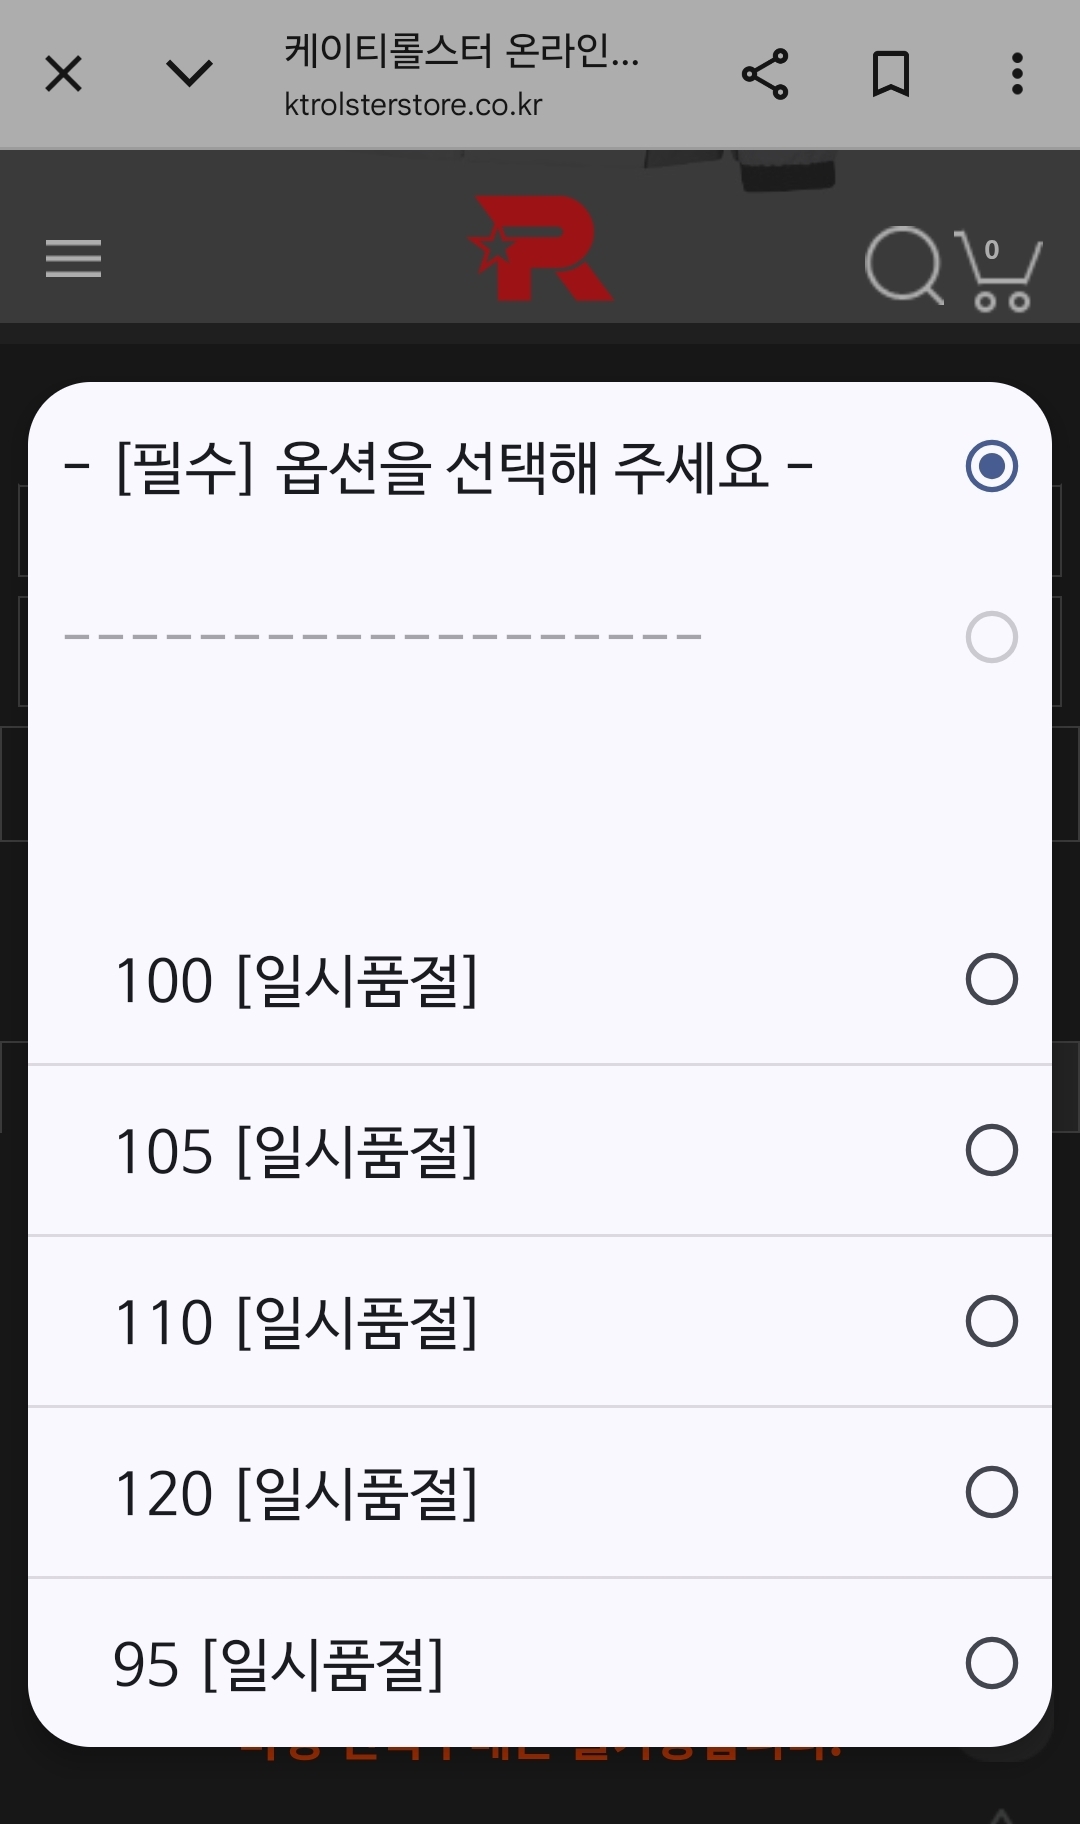Image resolution: width=1080 pixels, height=1824 pixels.
Task: Select size 120 radio button
Action: (991, 1492)
